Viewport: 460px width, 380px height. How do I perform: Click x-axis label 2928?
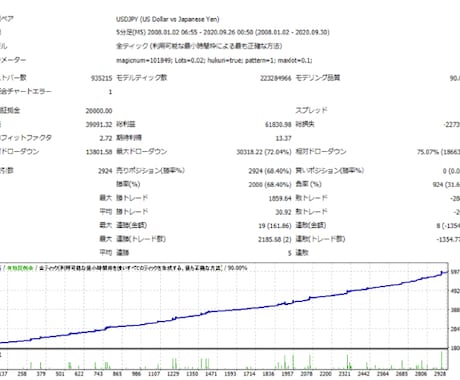click(x=440, y=374)
